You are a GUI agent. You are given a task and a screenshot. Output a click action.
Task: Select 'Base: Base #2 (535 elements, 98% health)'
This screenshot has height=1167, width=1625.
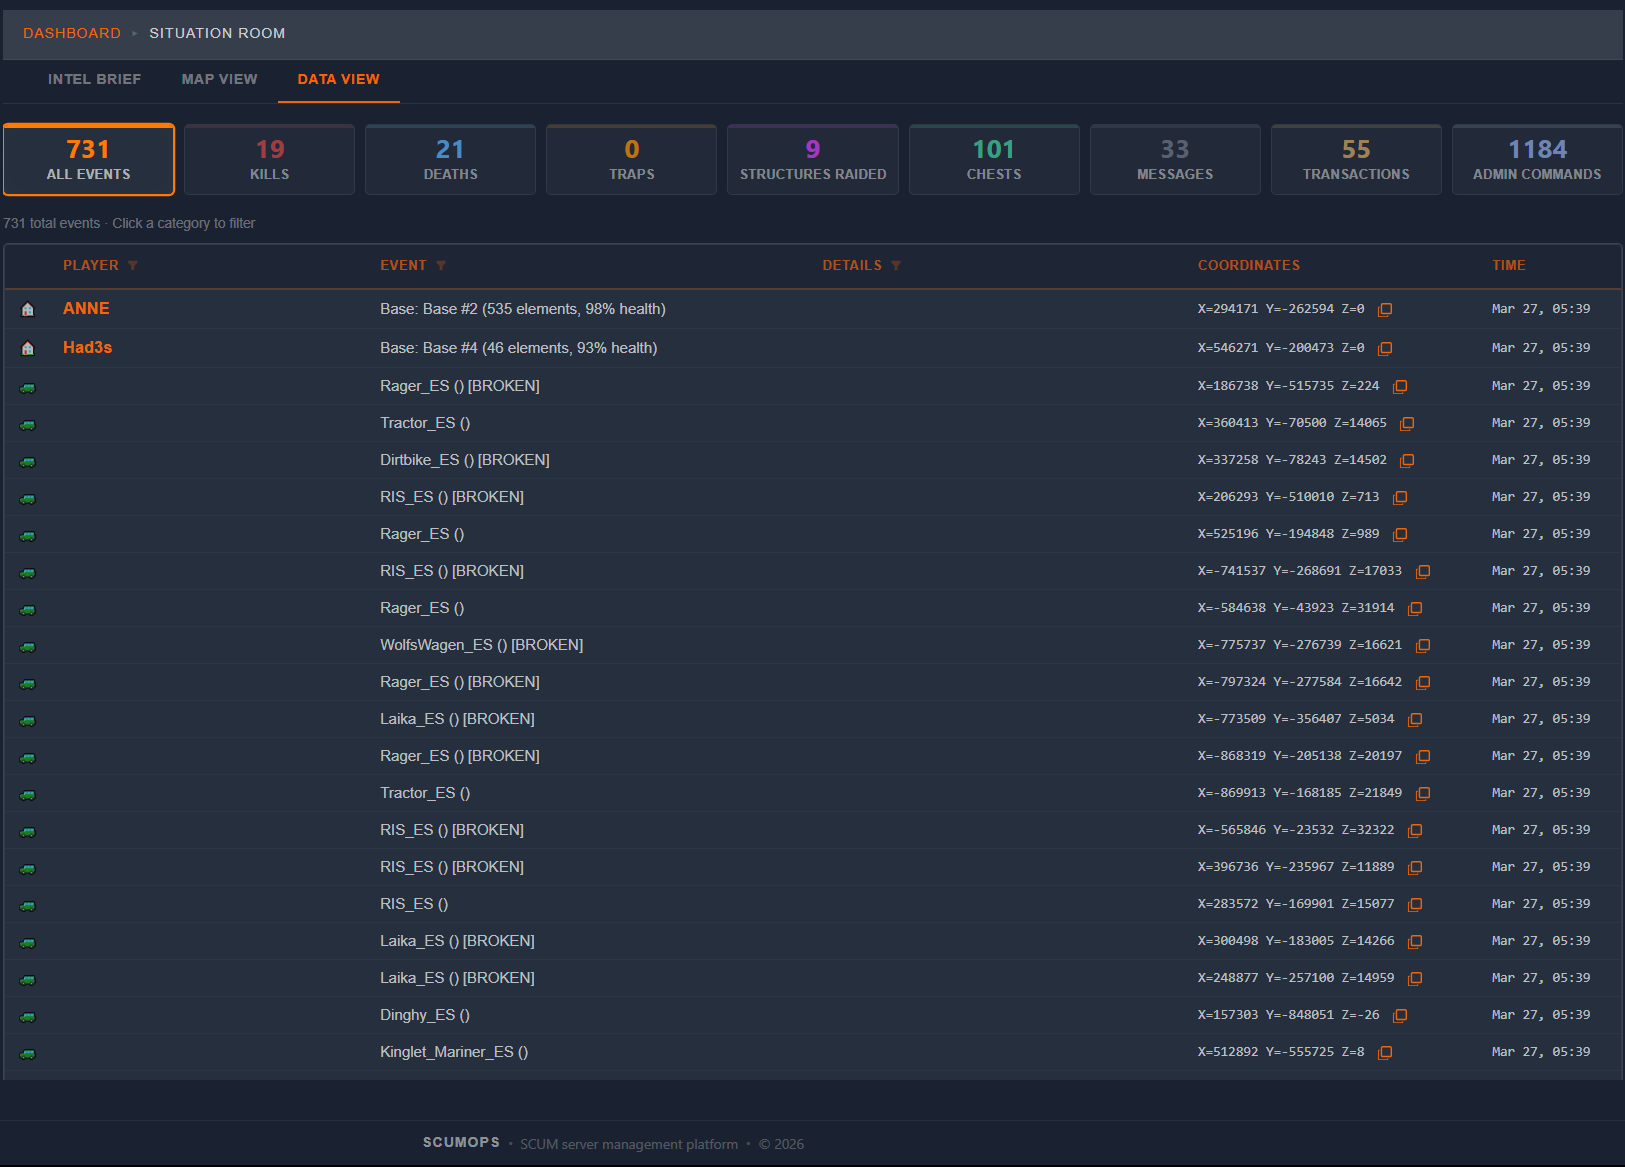pos(523,309)
